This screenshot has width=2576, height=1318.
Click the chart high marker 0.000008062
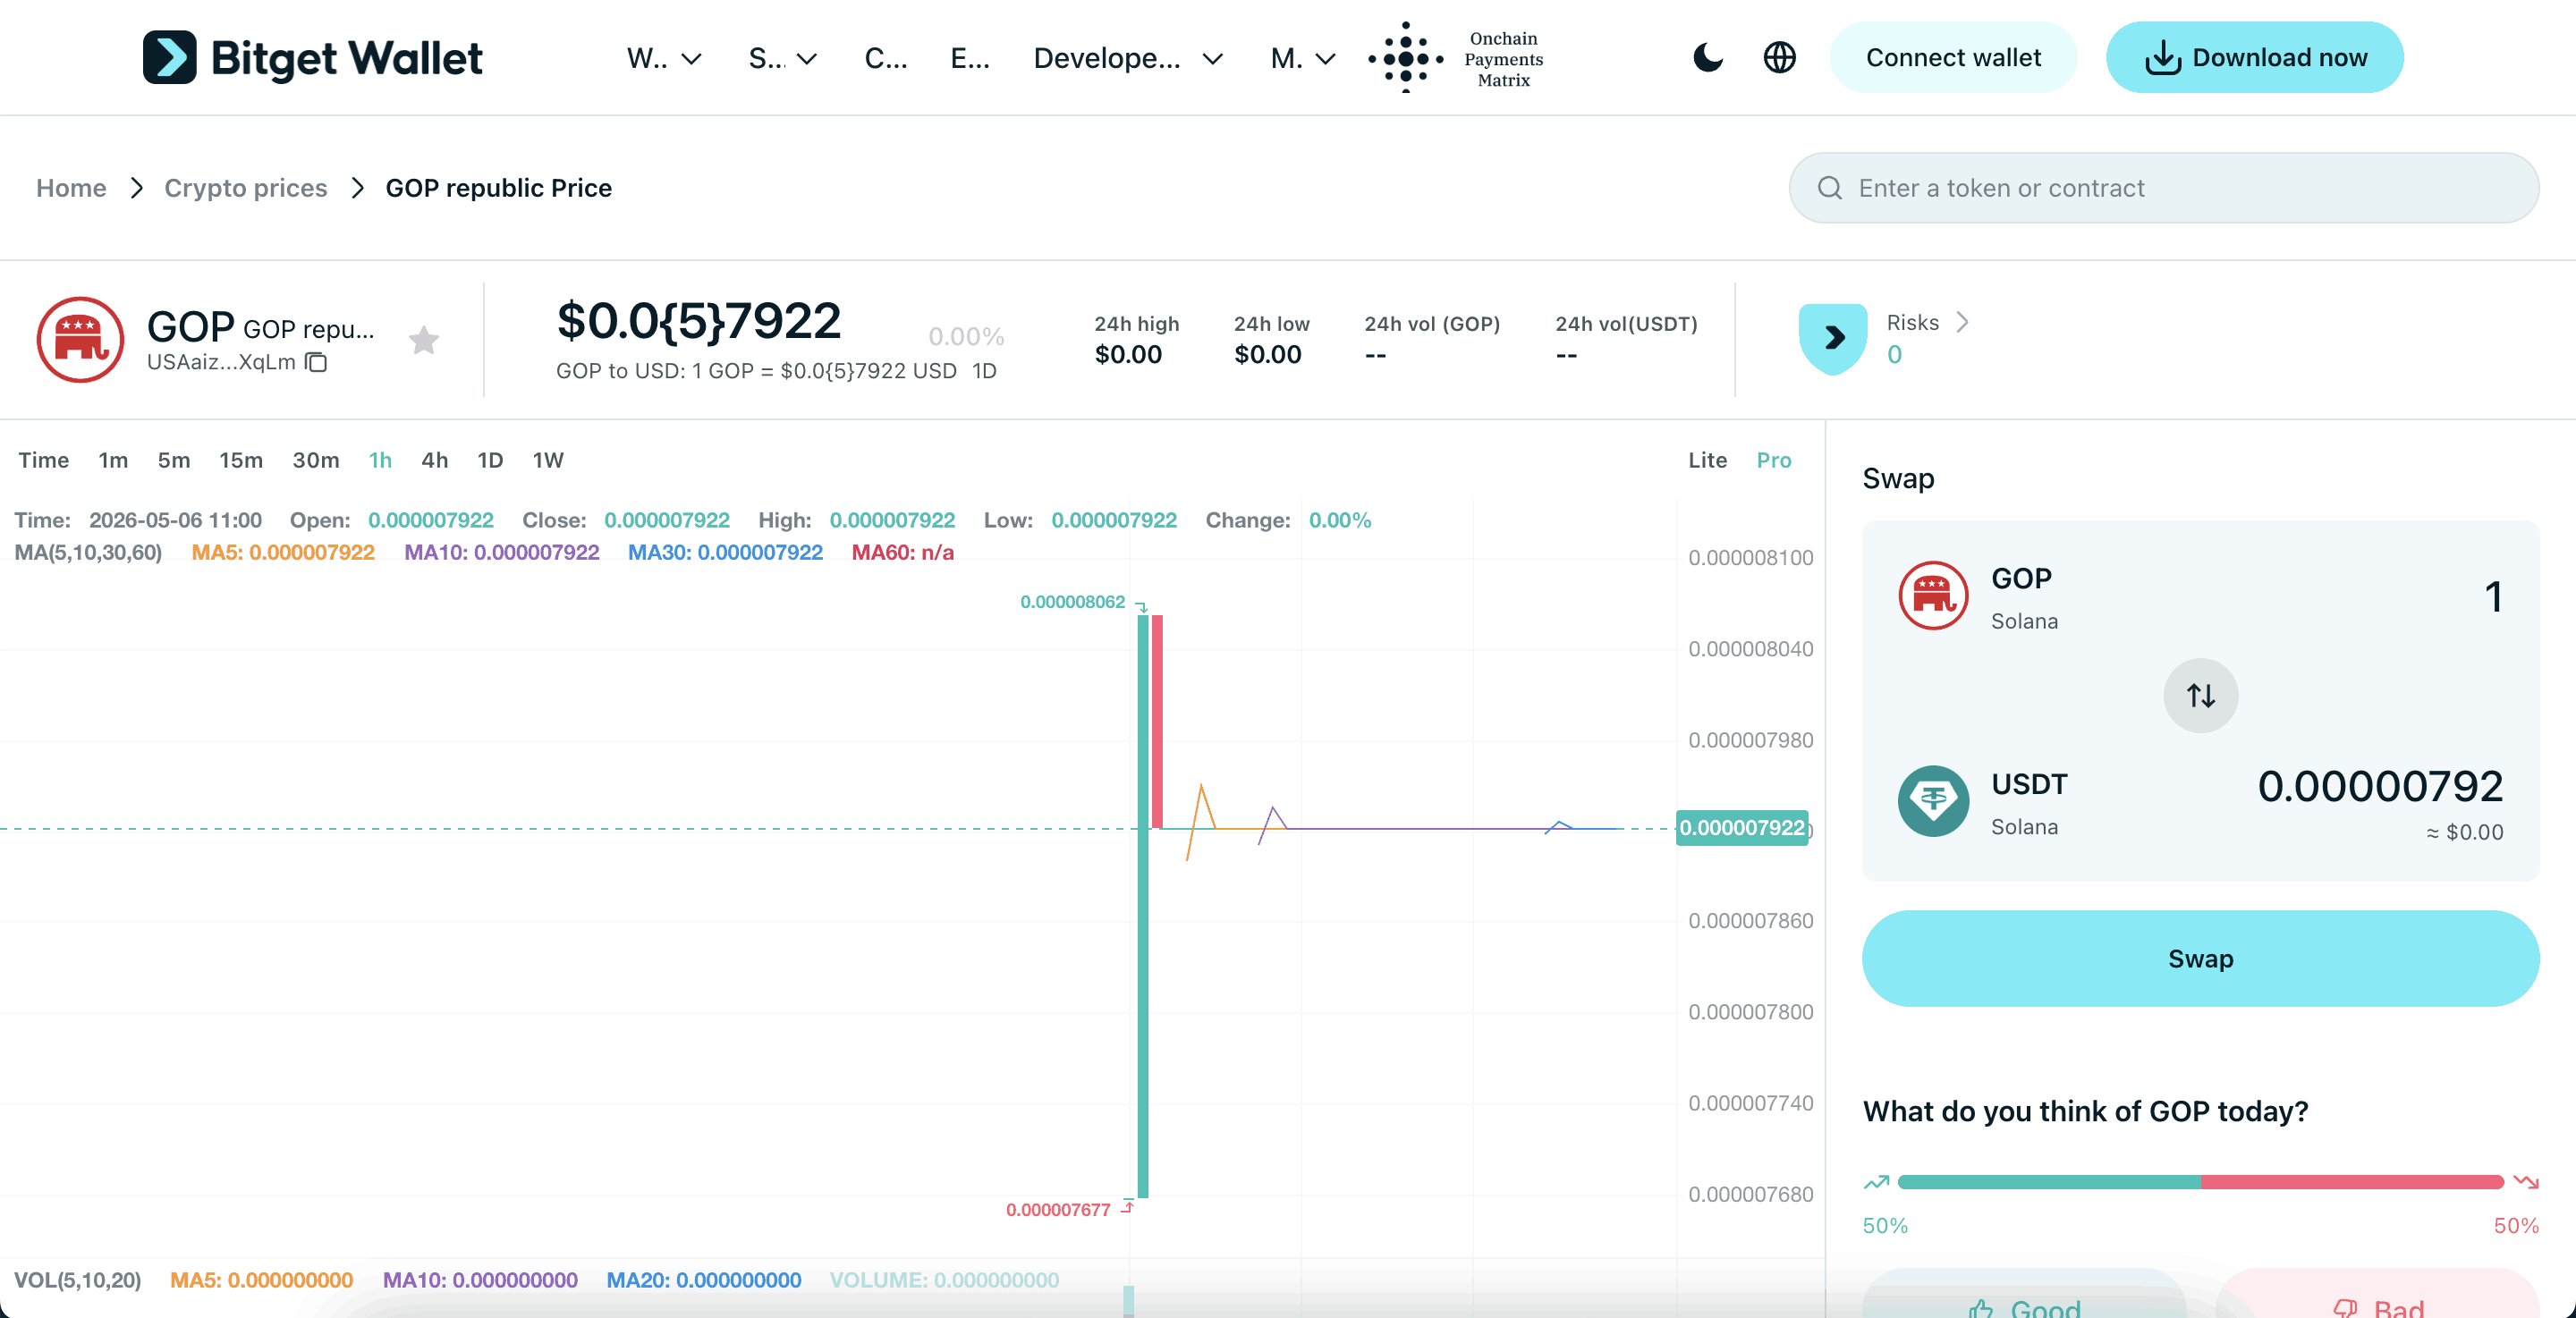1072,602
